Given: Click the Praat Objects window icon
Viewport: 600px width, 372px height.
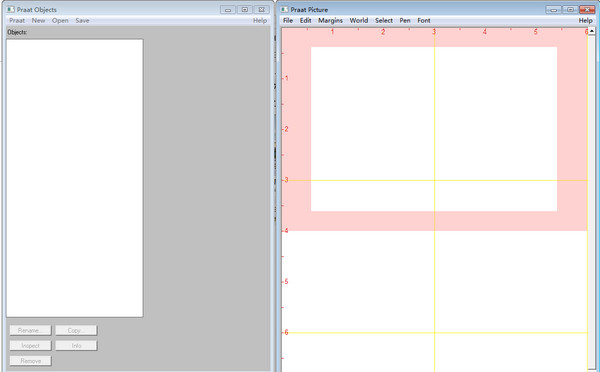Looking at the screenshot, I should point(11,9).
